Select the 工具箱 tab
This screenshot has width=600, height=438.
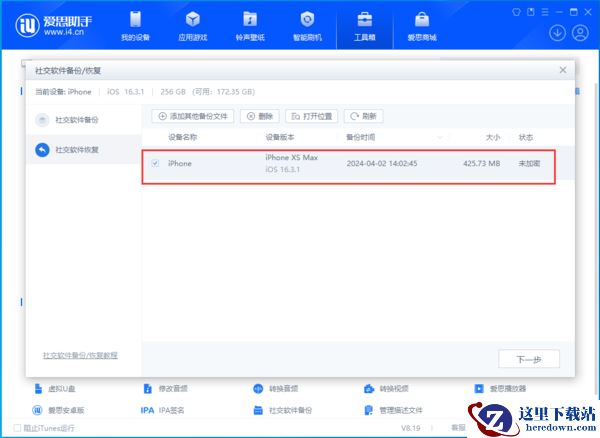pos(365,26)
